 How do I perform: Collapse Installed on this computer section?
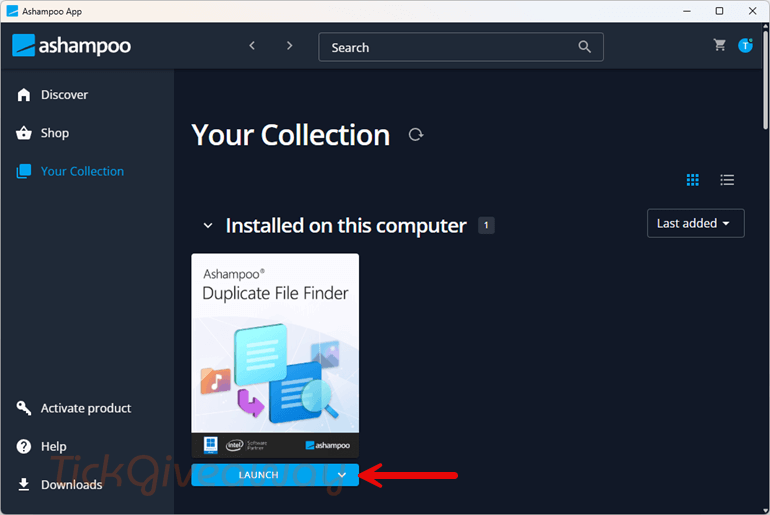point(208,226)
